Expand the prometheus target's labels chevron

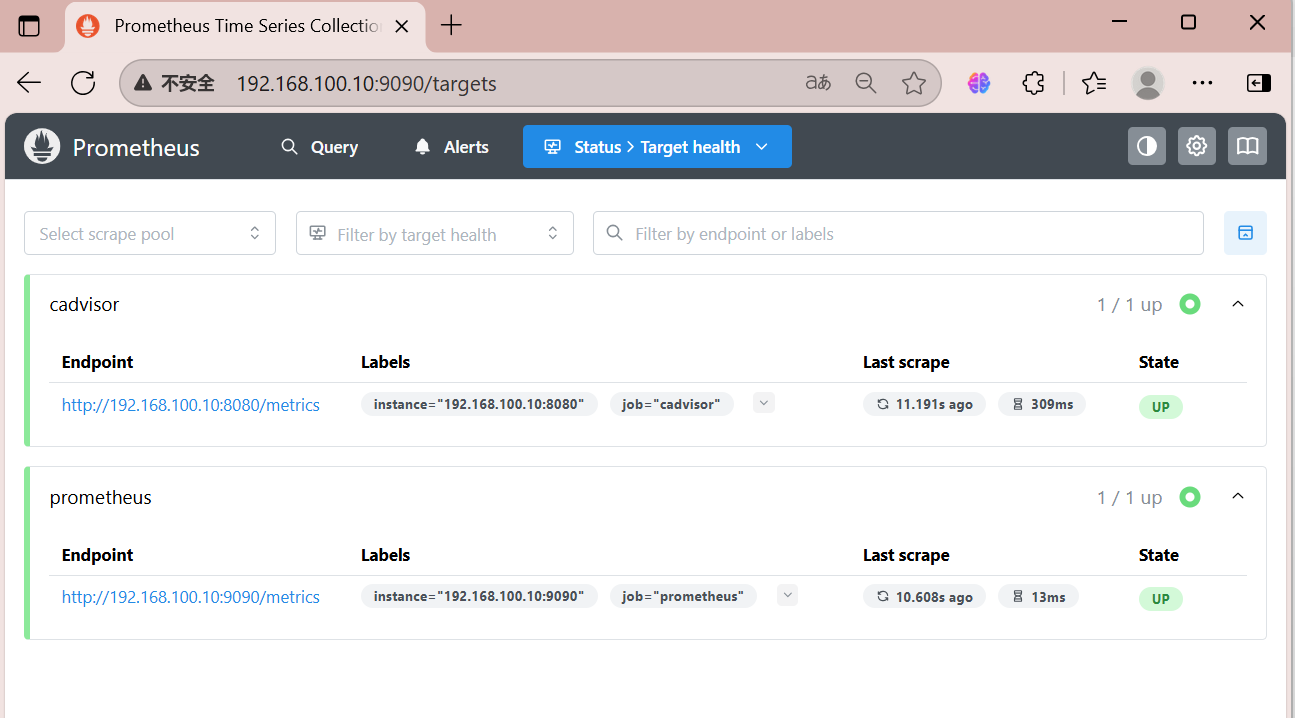(x=788, y=595)
